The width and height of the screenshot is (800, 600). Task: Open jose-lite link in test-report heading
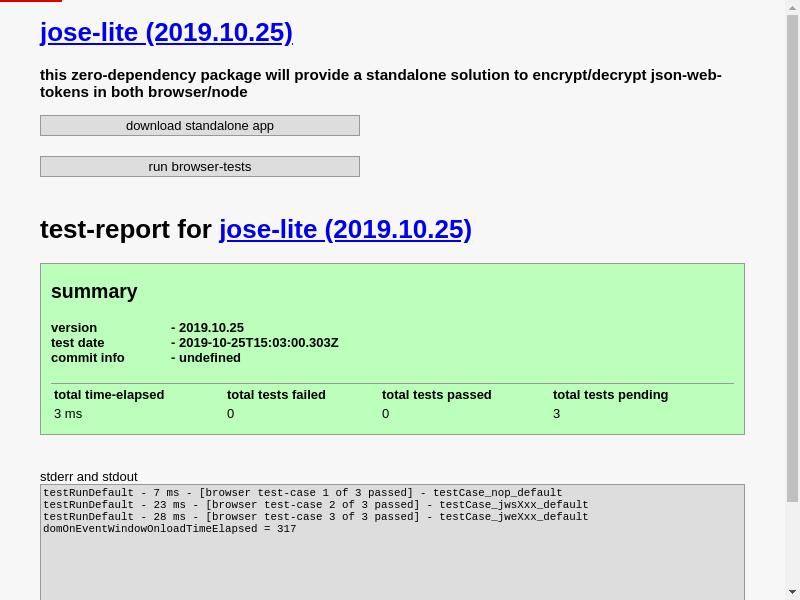click(345, 229)
